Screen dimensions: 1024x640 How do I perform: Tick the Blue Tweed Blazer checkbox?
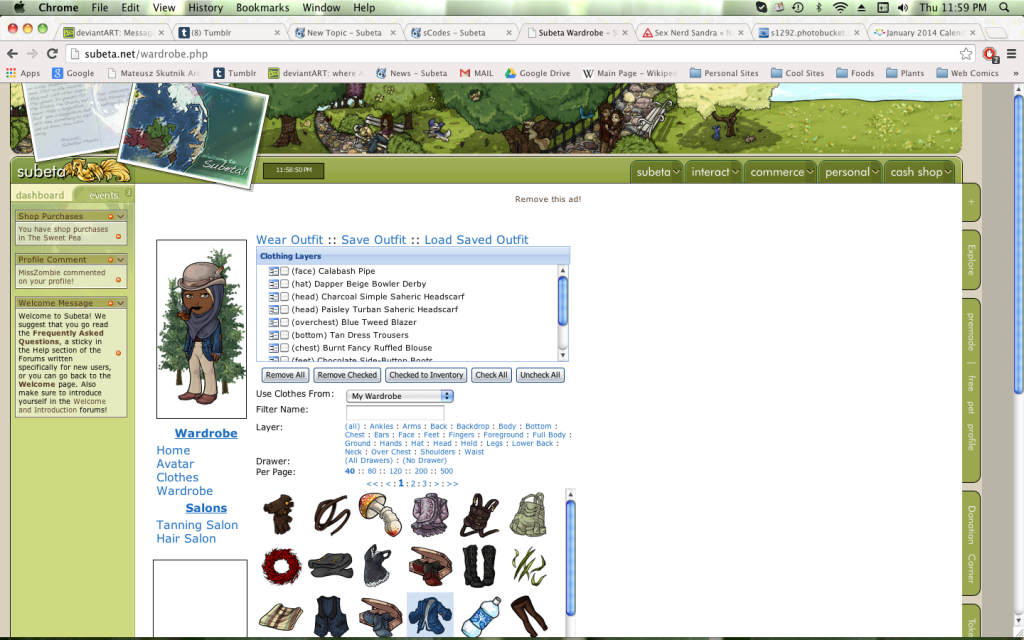click(x=285, y=322)
